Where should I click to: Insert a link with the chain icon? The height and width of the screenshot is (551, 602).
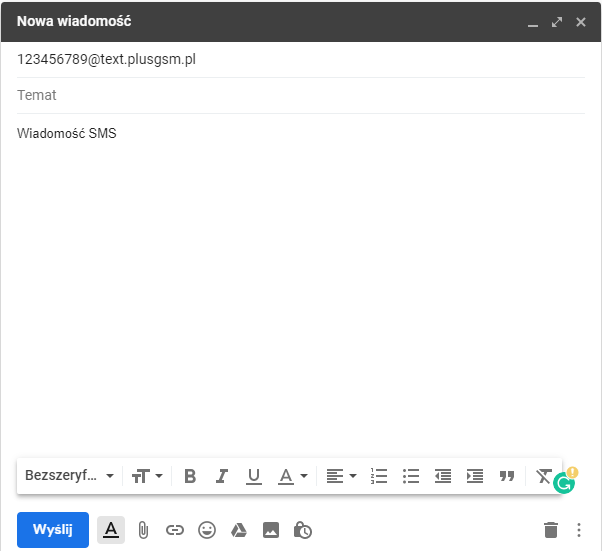175,530
